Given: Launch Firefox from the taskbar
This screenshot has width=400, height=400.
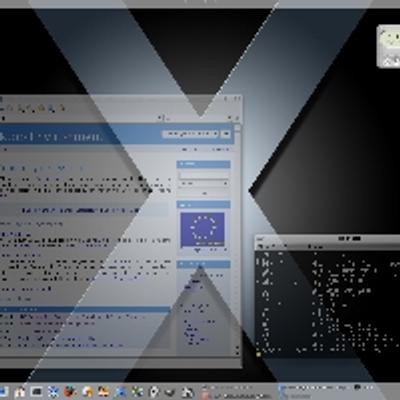Looking at the screenshot, I should click(x=70, y=392).
